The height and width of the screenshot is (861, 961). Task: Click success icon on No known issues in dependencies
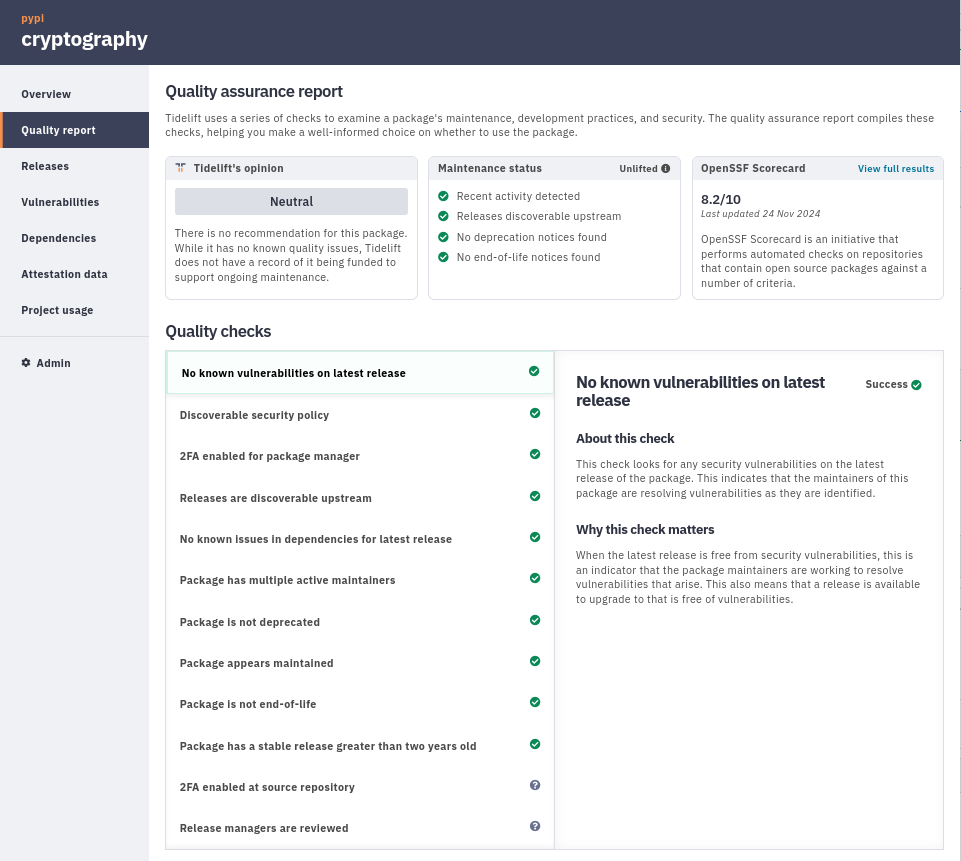(x=535, y=537)
